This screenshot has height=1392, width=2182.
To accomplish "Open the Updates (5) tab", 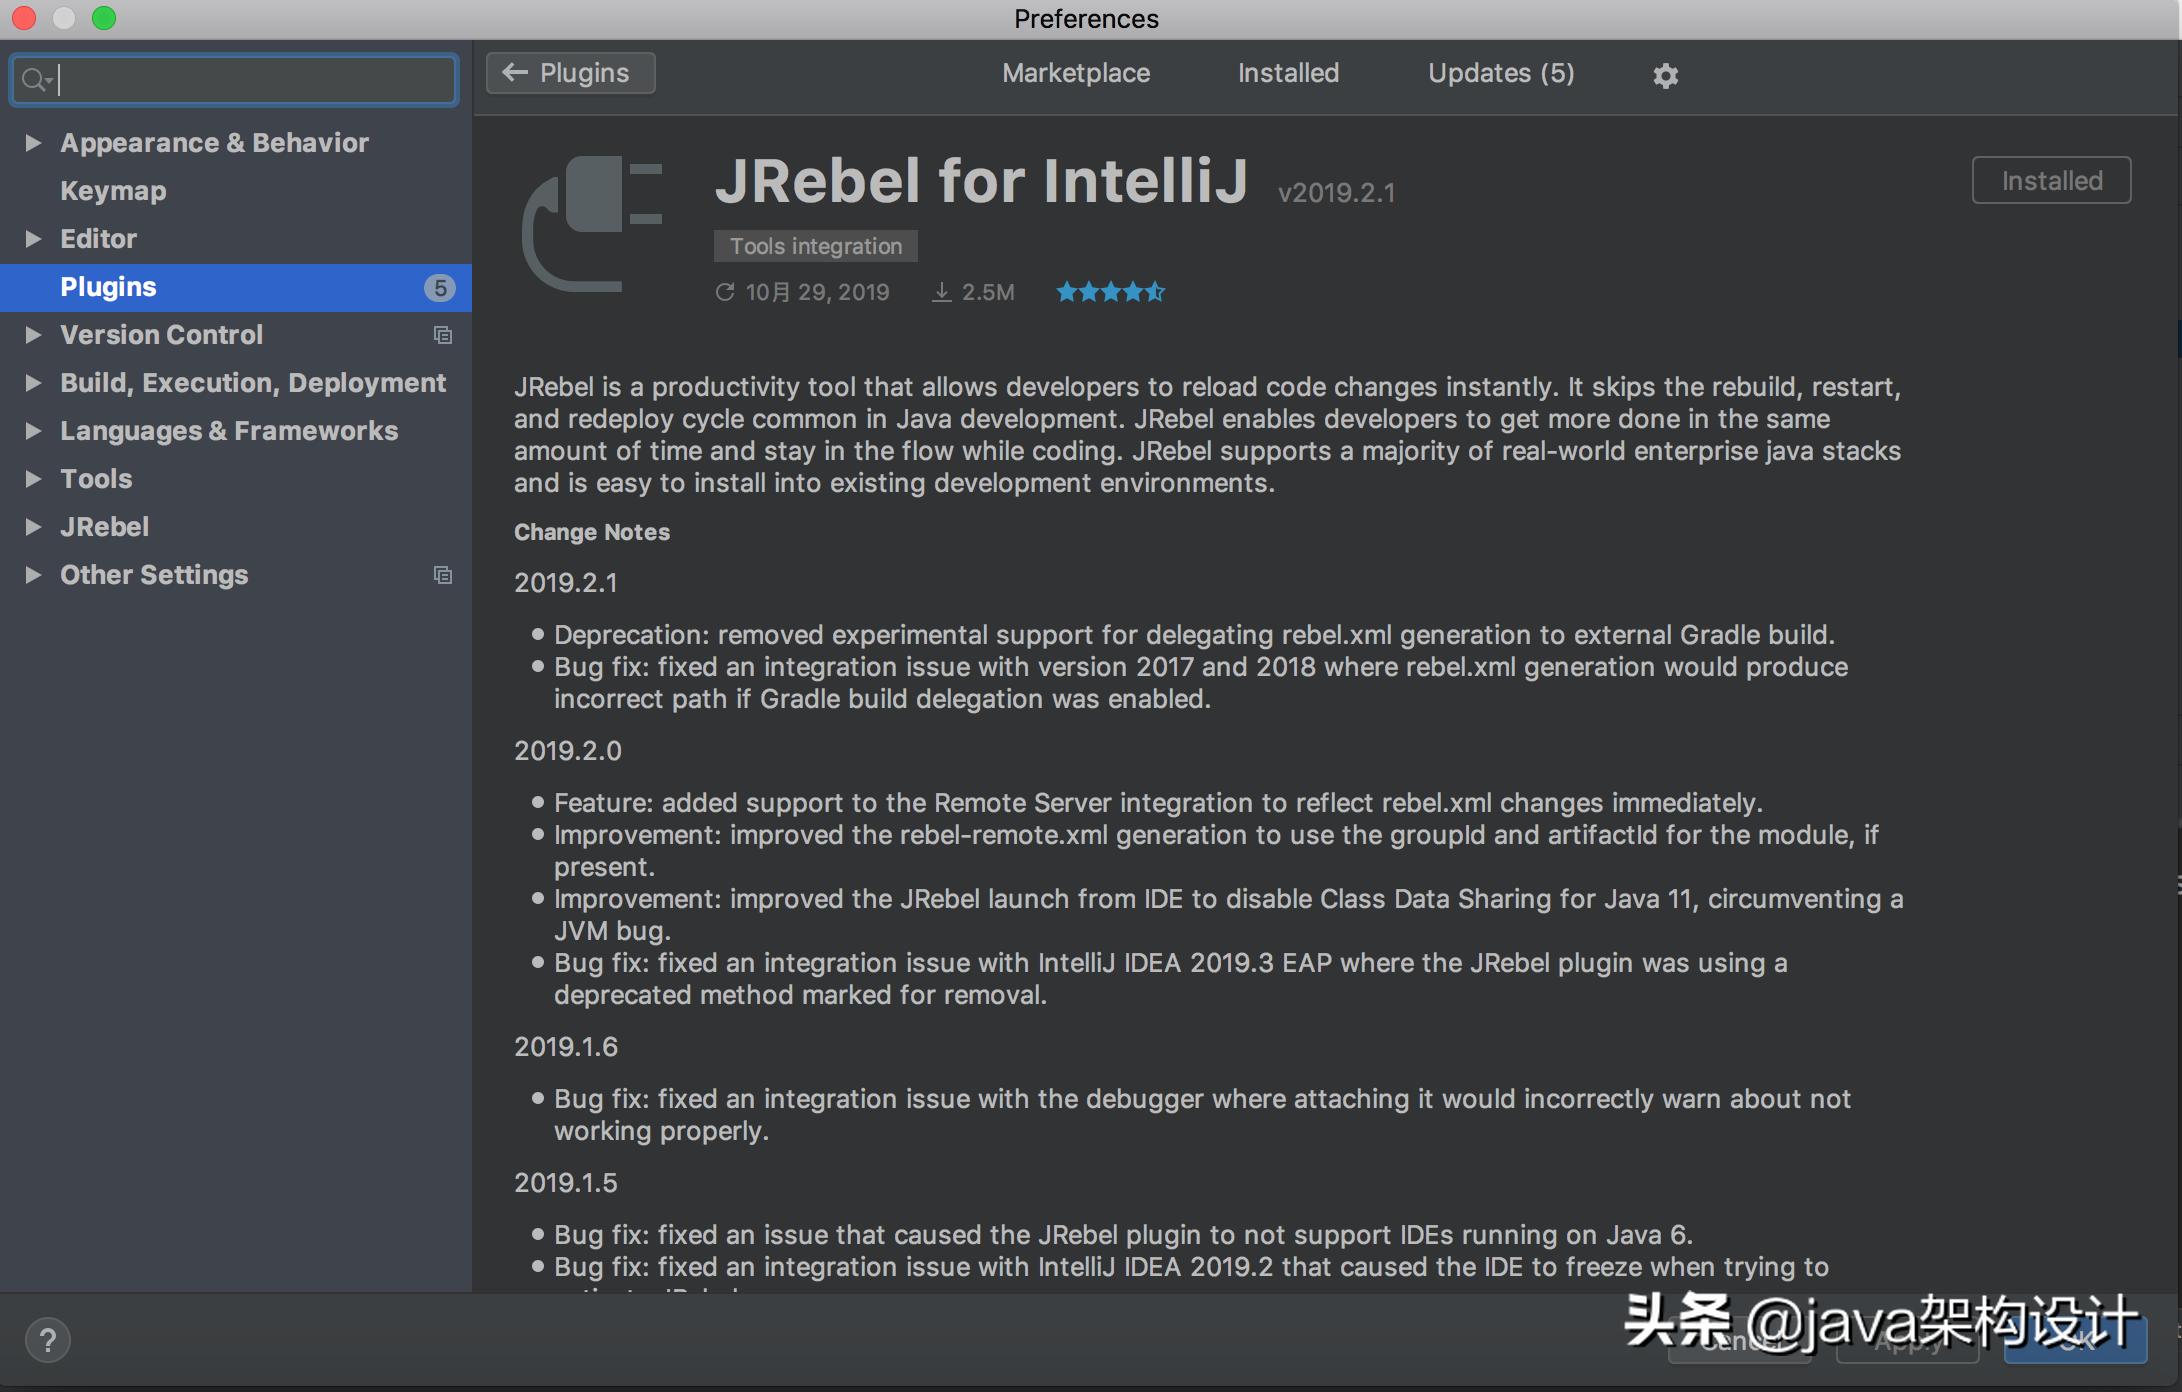I will [1501, 73].
